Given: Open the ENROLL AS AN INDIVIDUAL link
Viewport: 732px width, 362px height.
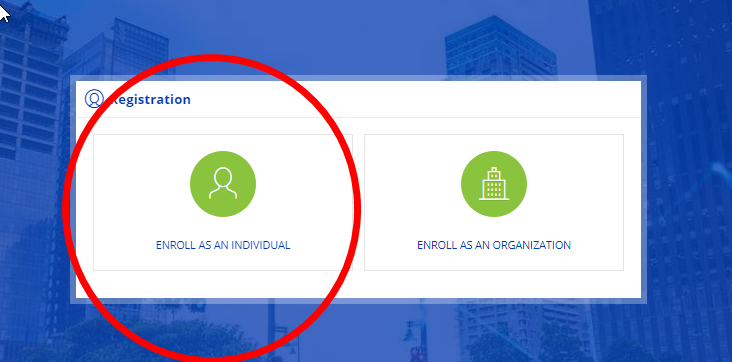Looking at the screenshot, I should pos(223,245).
